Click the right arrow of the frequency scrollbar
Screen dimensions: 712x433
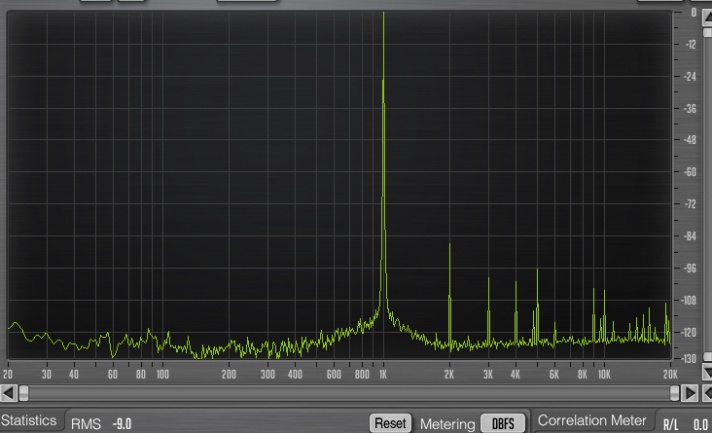(x=690, y=393)
